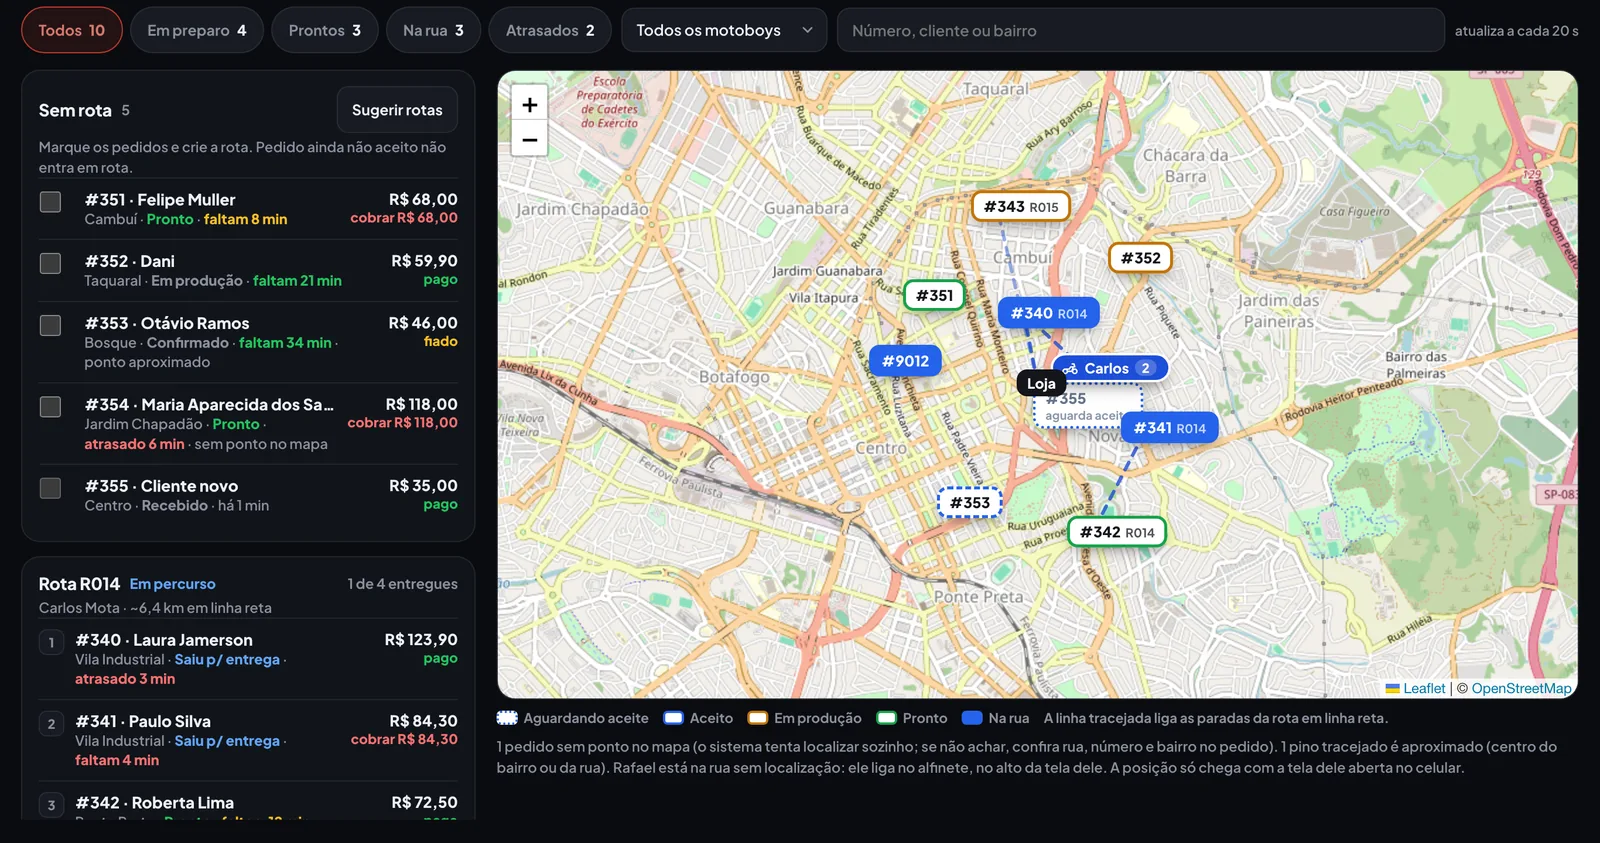This screenshot has width=1600, height=843.
Task: Zoom out on the map
Action: point(529,139)
